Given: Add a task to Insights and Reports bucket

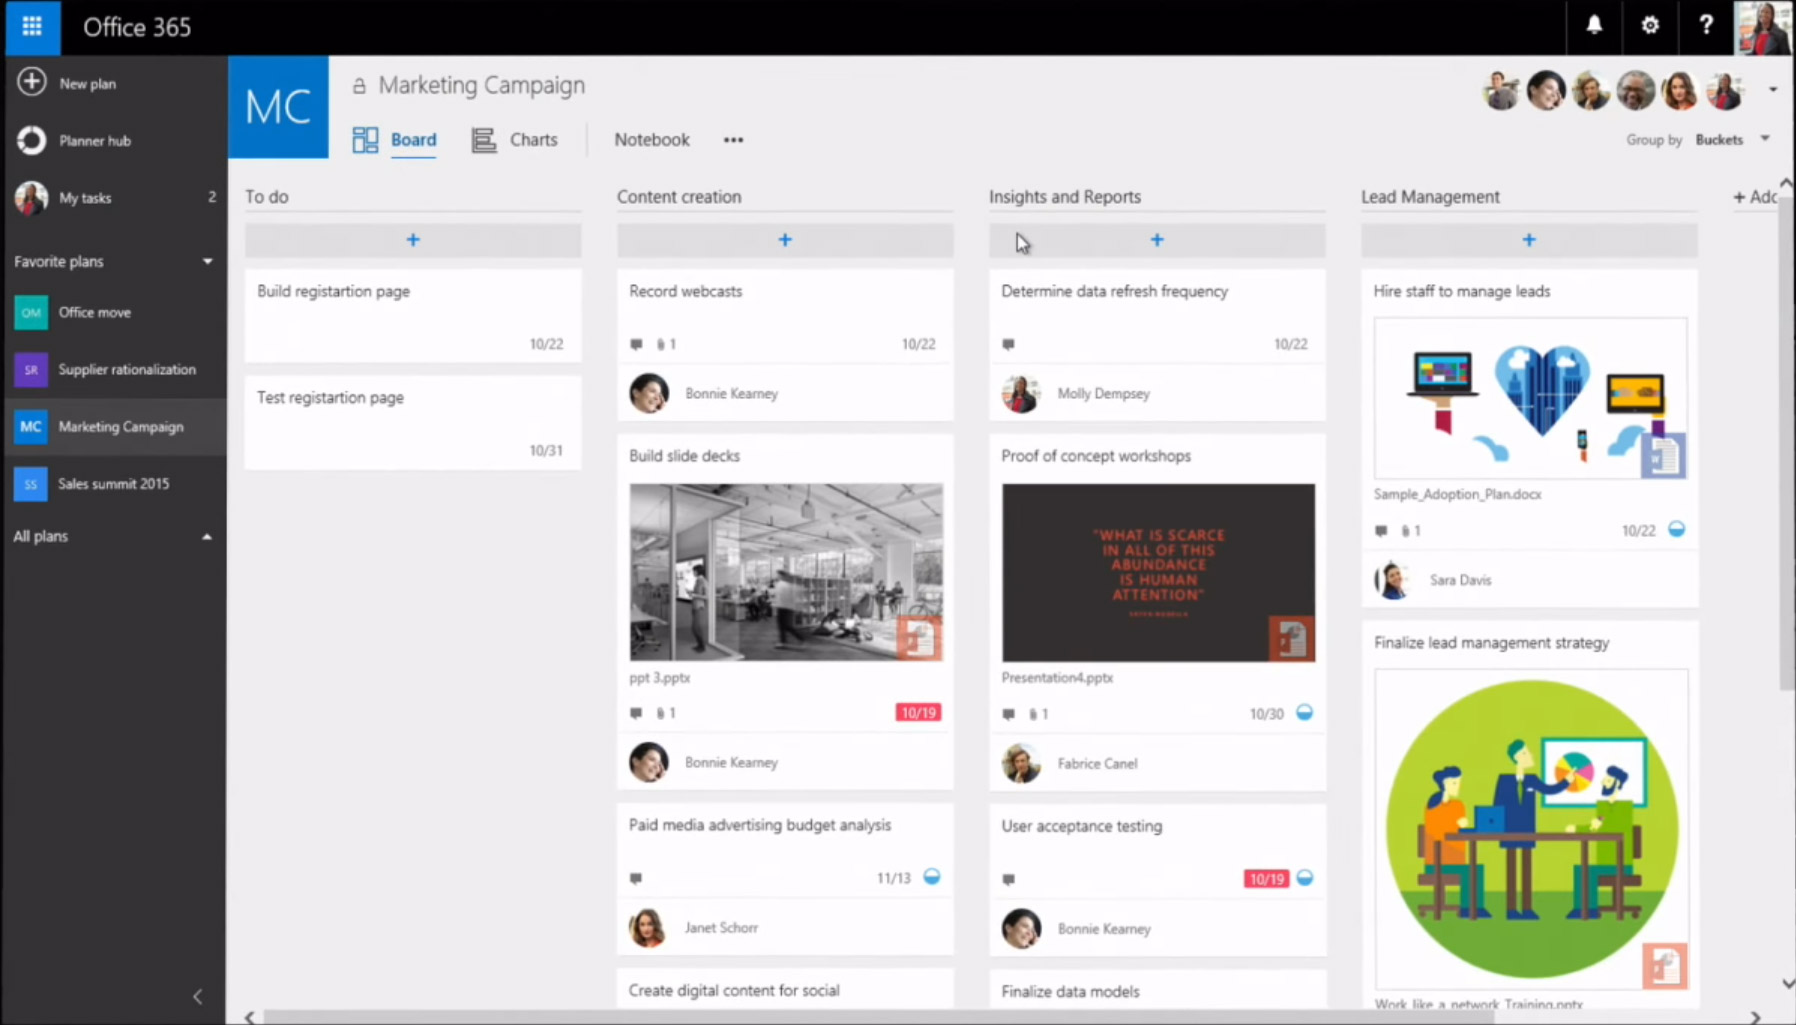Looking at the screenshot, I should point(1157,240).
